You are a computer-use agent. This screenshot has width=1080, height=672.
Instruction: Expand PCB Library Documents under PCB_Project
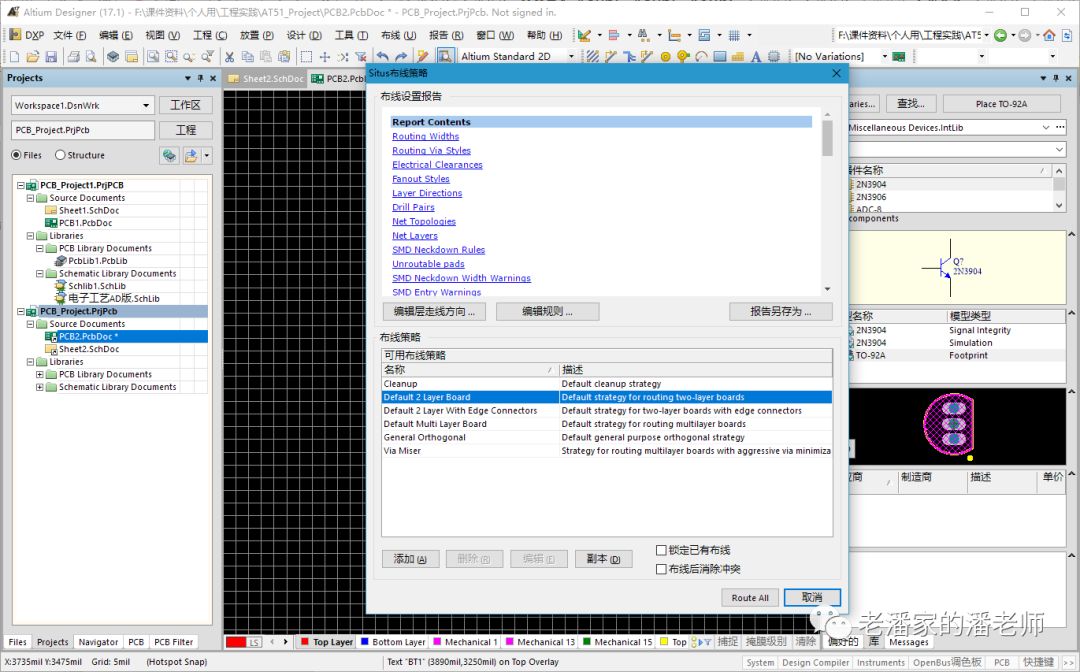point(40,374)
